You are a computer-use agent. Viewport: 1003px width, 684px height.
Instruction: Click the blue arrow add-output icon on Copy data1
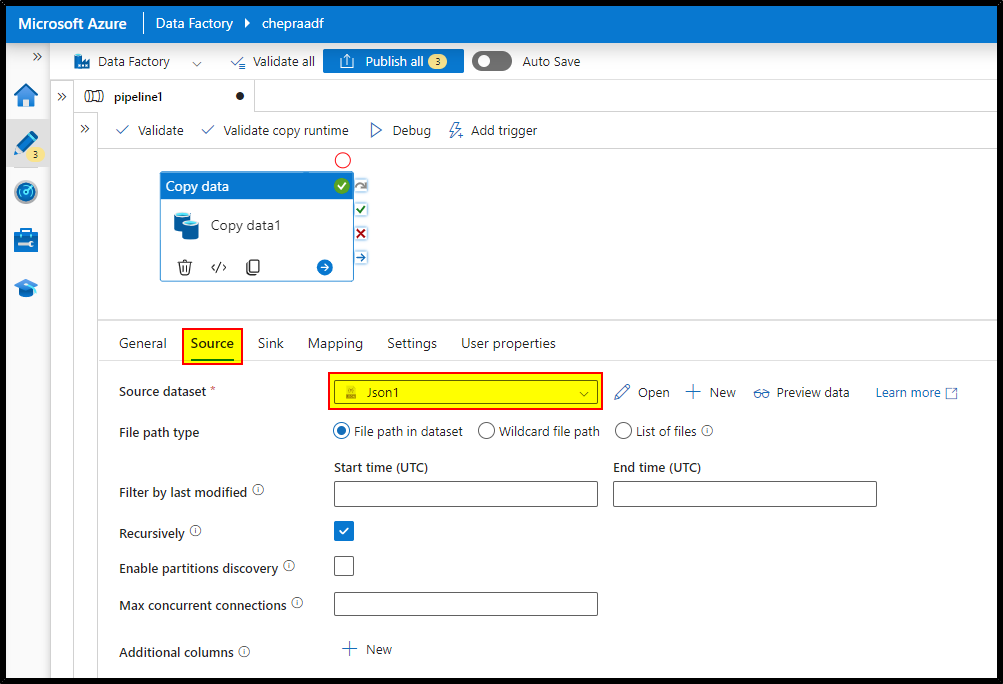[x=325, y=267]
